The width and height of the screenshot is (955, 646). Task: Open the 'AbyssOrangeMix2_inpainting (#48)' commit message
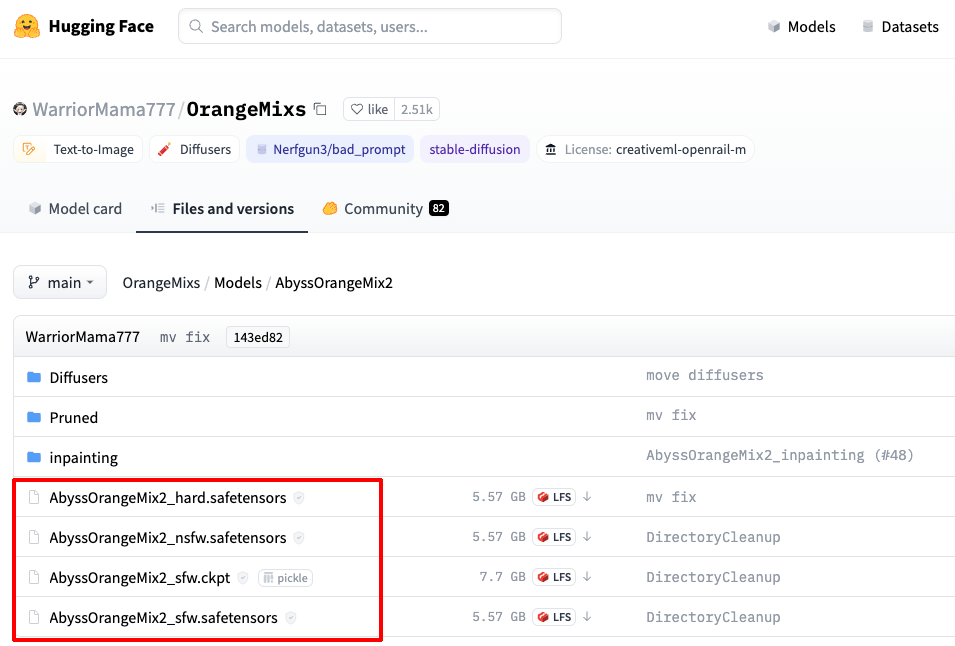pos(780,455)
